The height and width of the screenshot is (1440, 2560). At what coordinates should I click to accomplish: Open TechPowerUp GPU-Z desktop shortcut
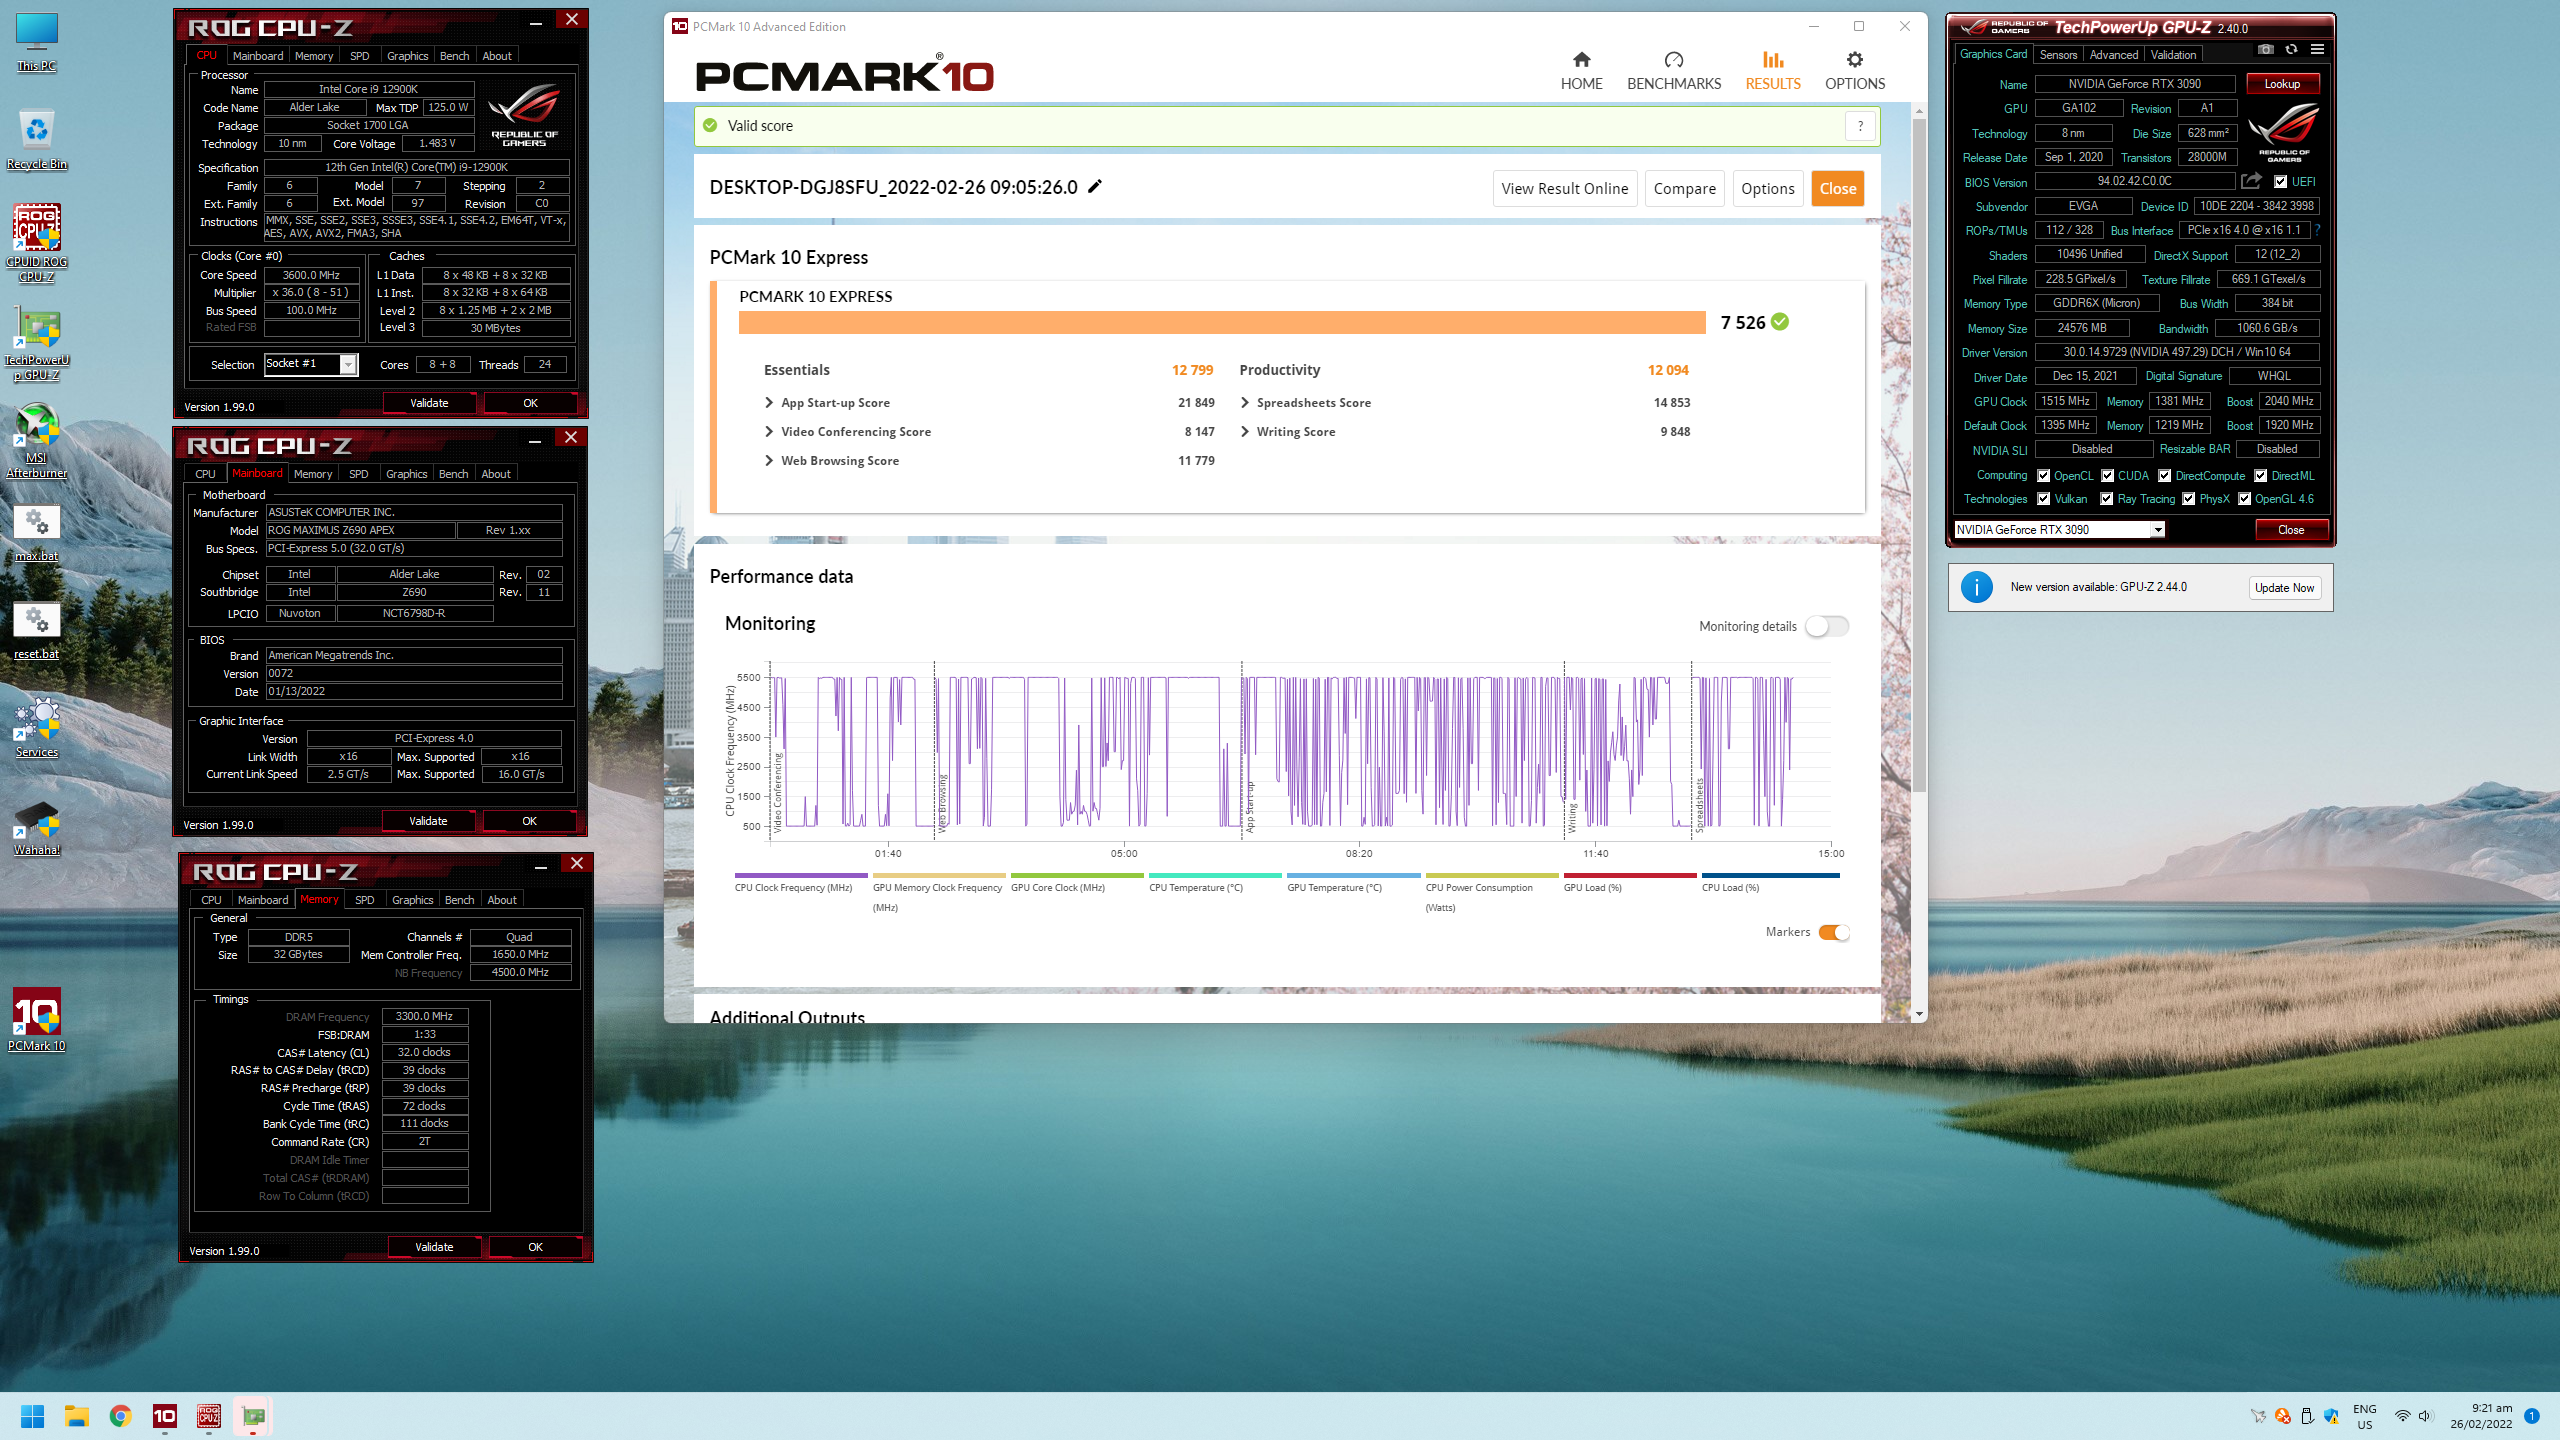tap(37, 343)
